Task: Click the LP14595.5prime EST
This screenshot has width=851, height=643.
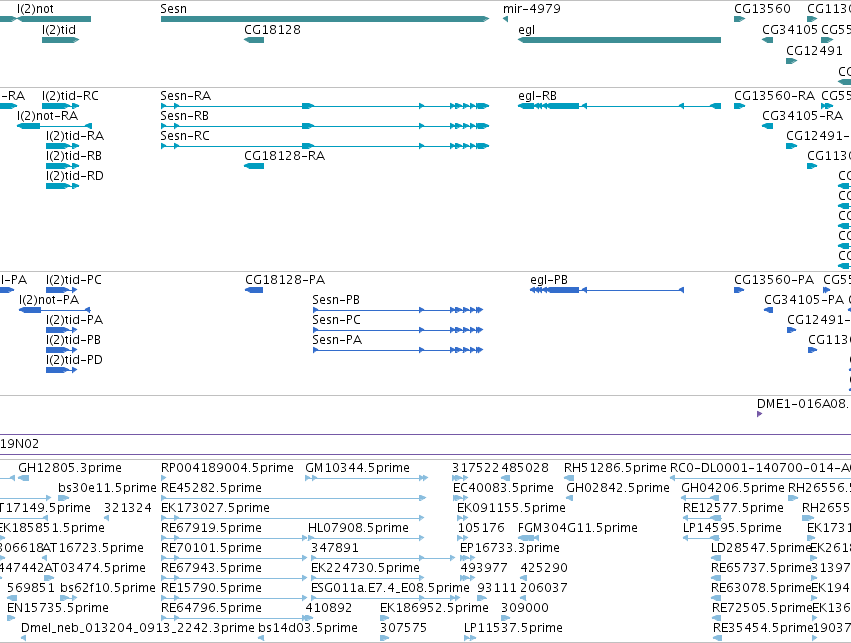Action: pos(701,538)
